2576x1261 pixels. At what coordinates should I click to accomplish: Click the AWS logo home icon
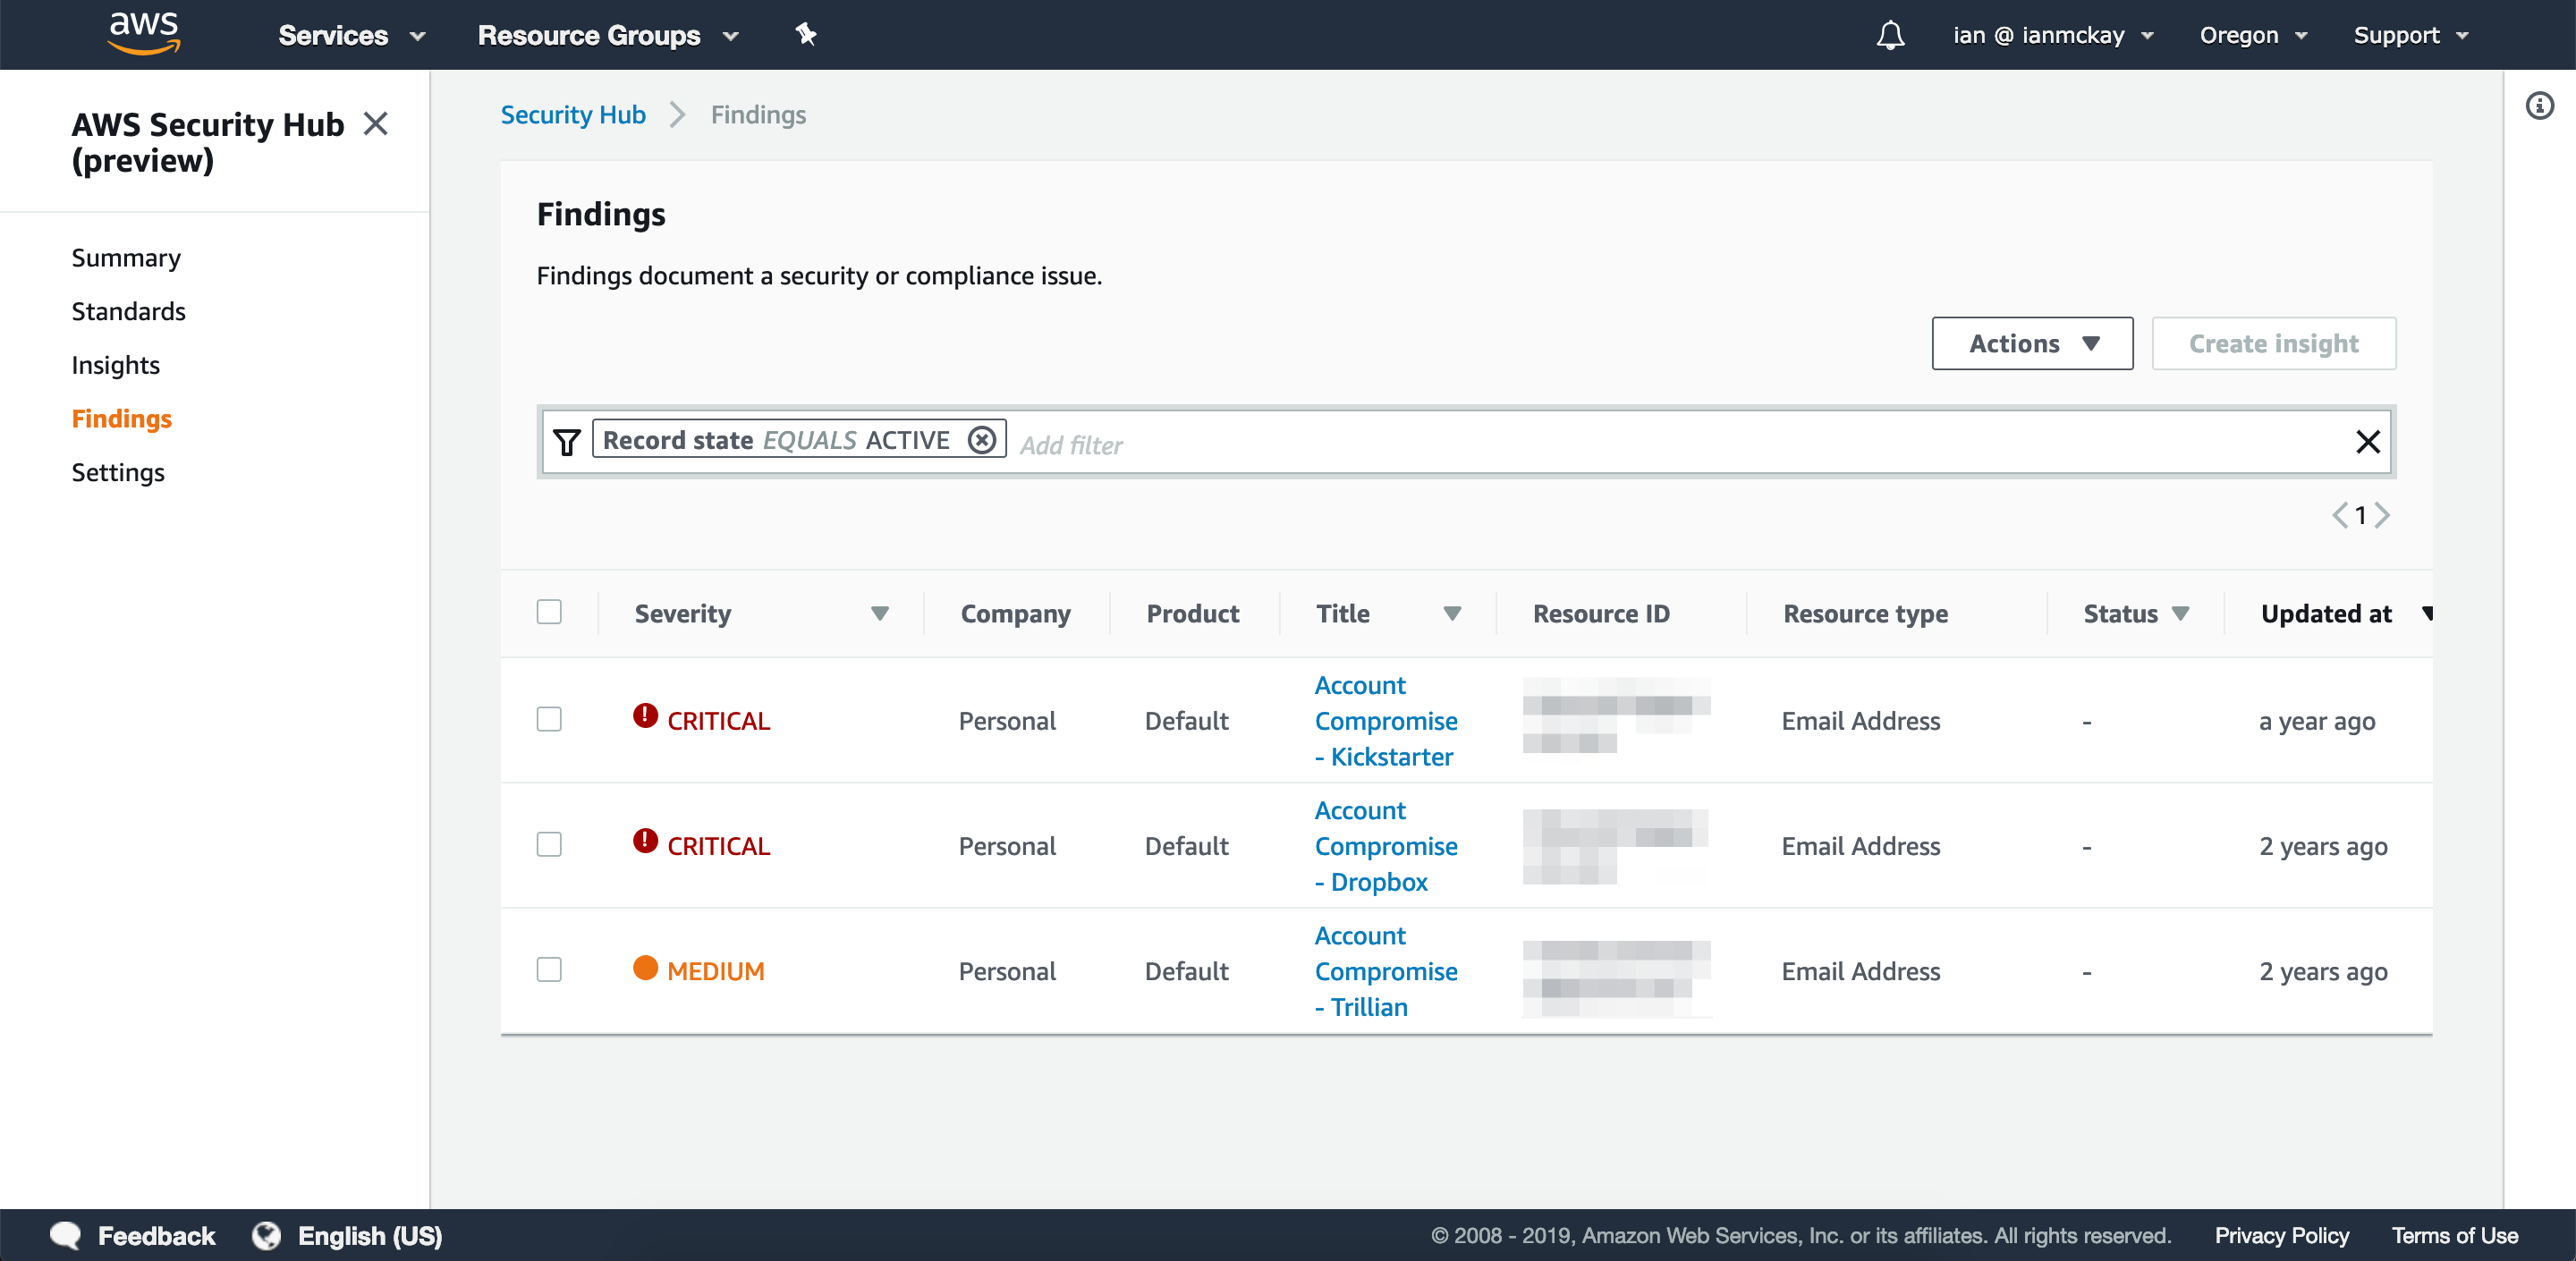click(x=143, y=33)
